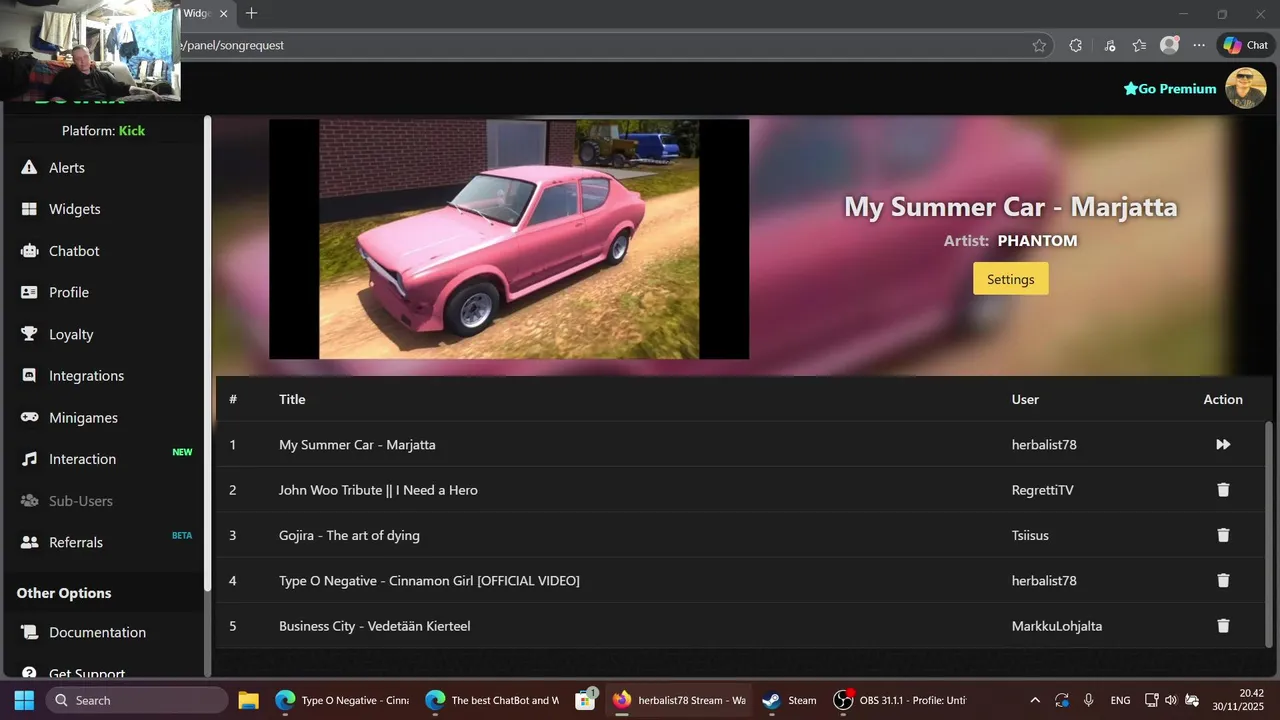Open Loyalty via the trophy icon
This screenshot has width=1280, height=720.
(x=29, y=334)
